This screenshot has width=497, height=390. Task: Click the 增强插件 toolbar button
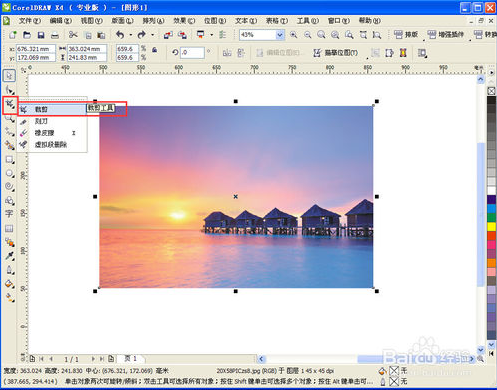[x=446, y=34]
